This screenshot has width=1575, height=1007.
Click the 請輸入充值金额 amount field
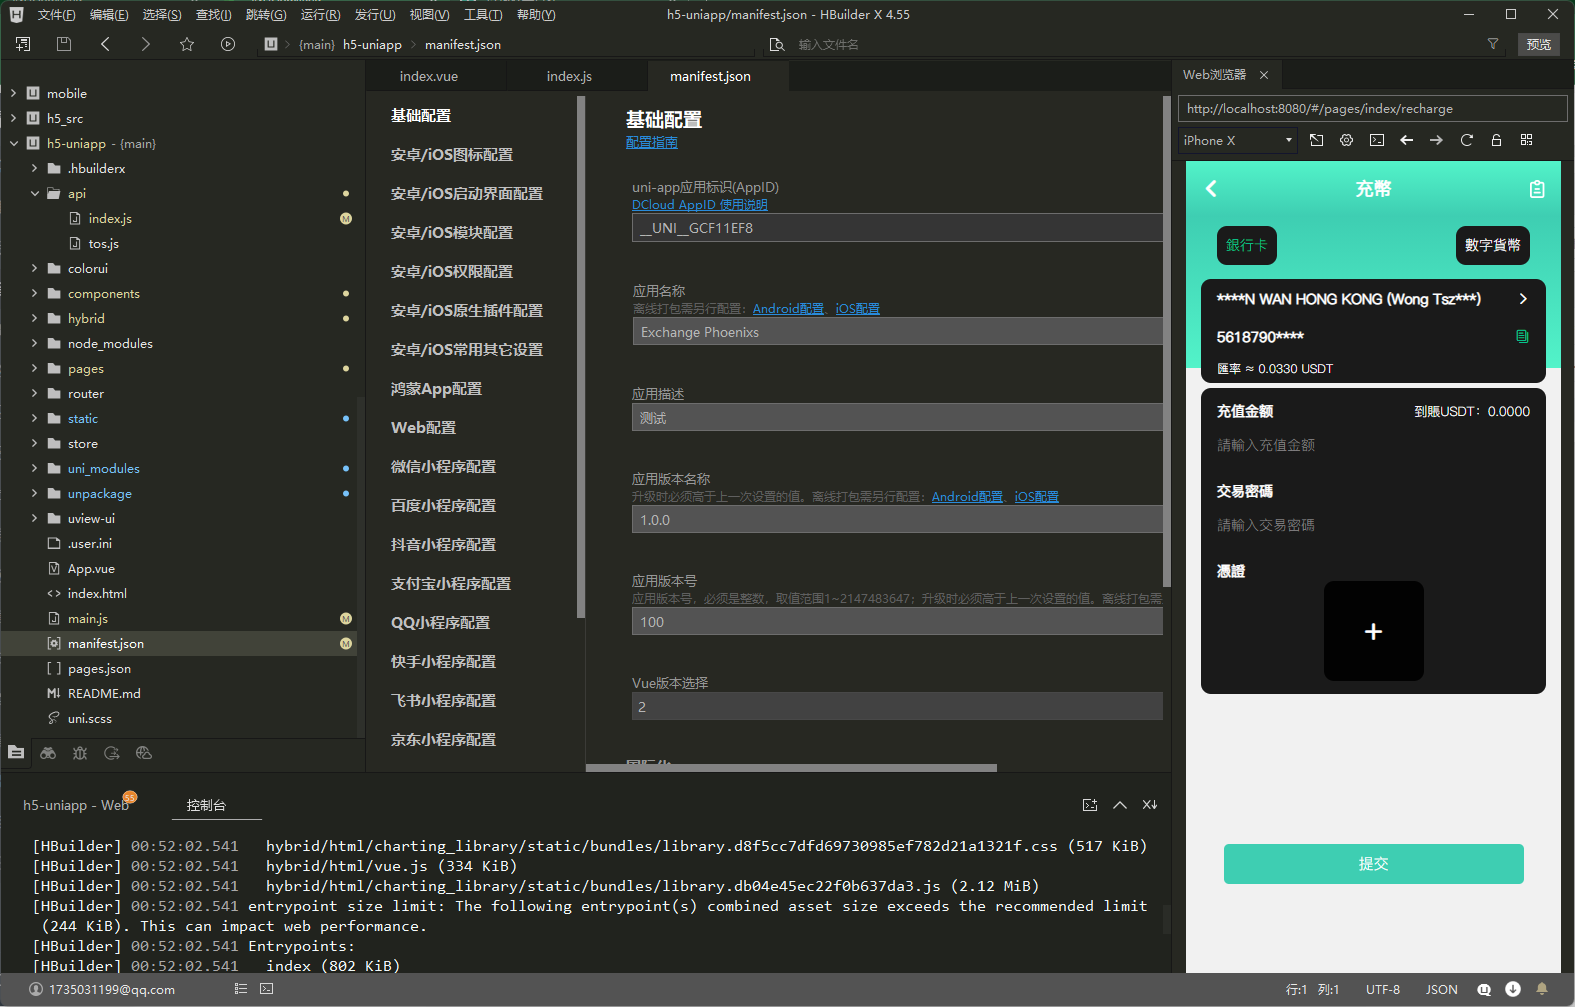point(1373,445)
